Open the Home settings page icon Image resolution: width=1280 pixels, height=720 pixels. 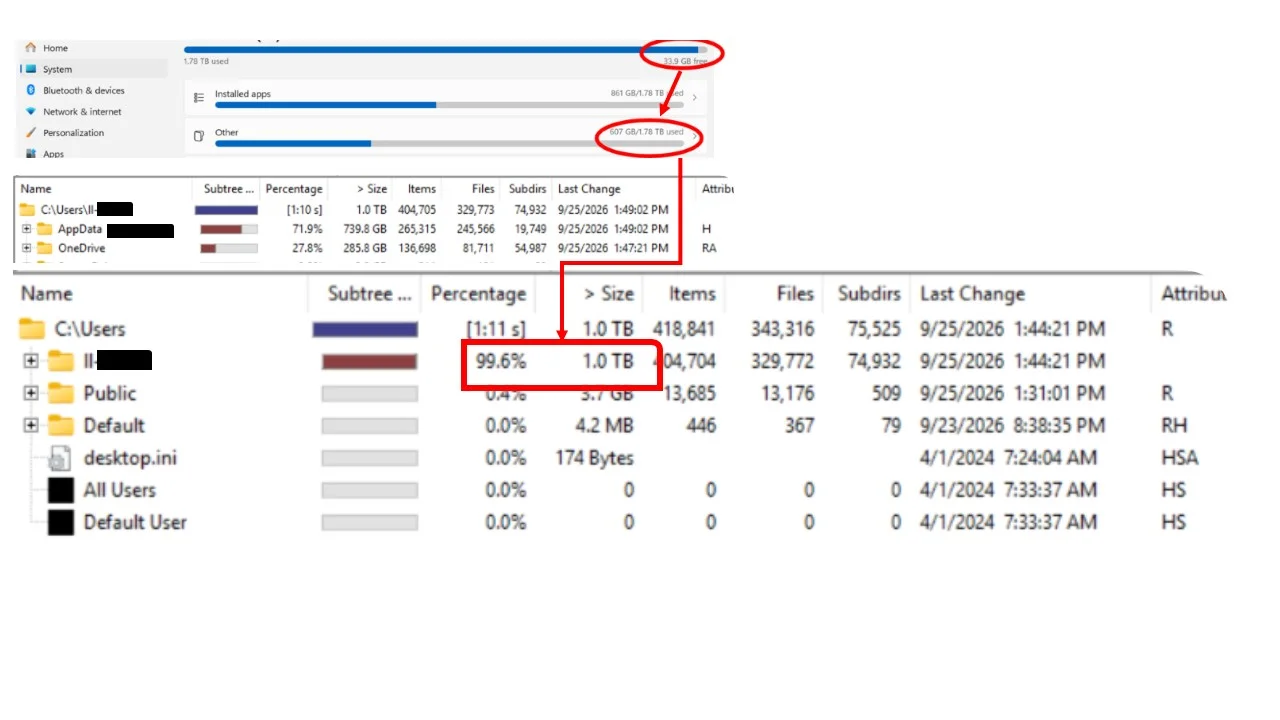31,48
